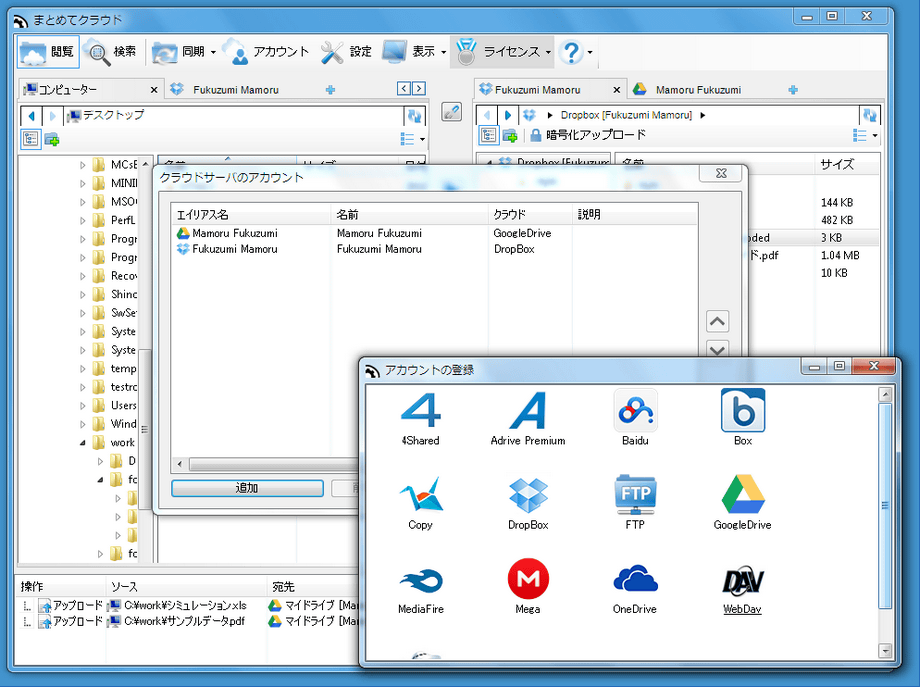Create new folder in left pane
This screenshot has height=687, width=920.
coord(52,140)
